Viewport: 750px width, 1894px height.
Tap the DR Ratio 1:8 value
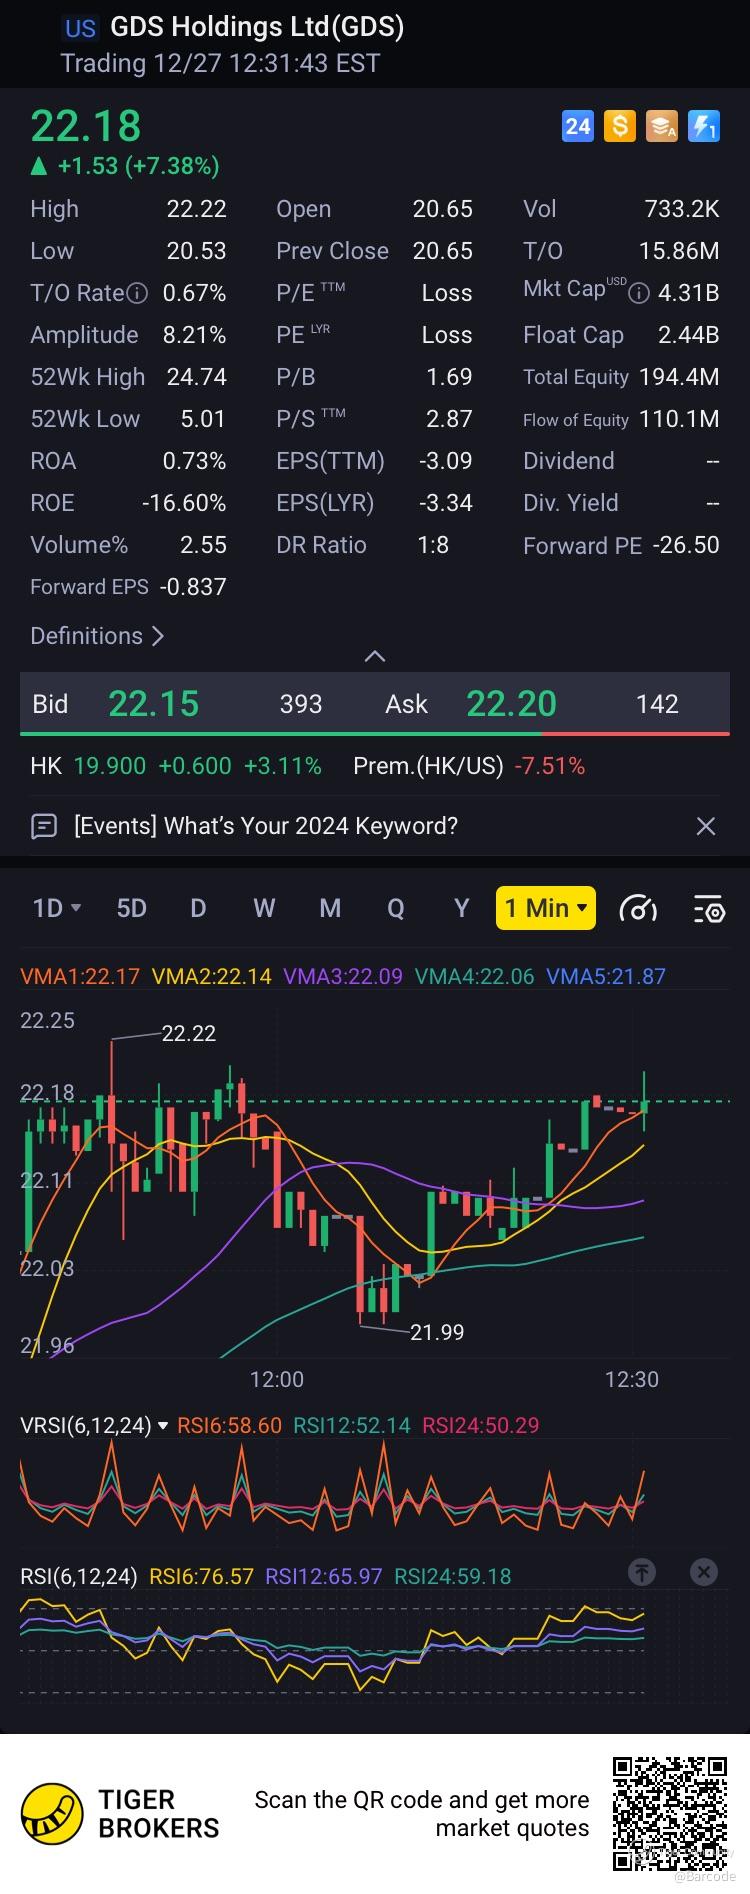(433, 545)
